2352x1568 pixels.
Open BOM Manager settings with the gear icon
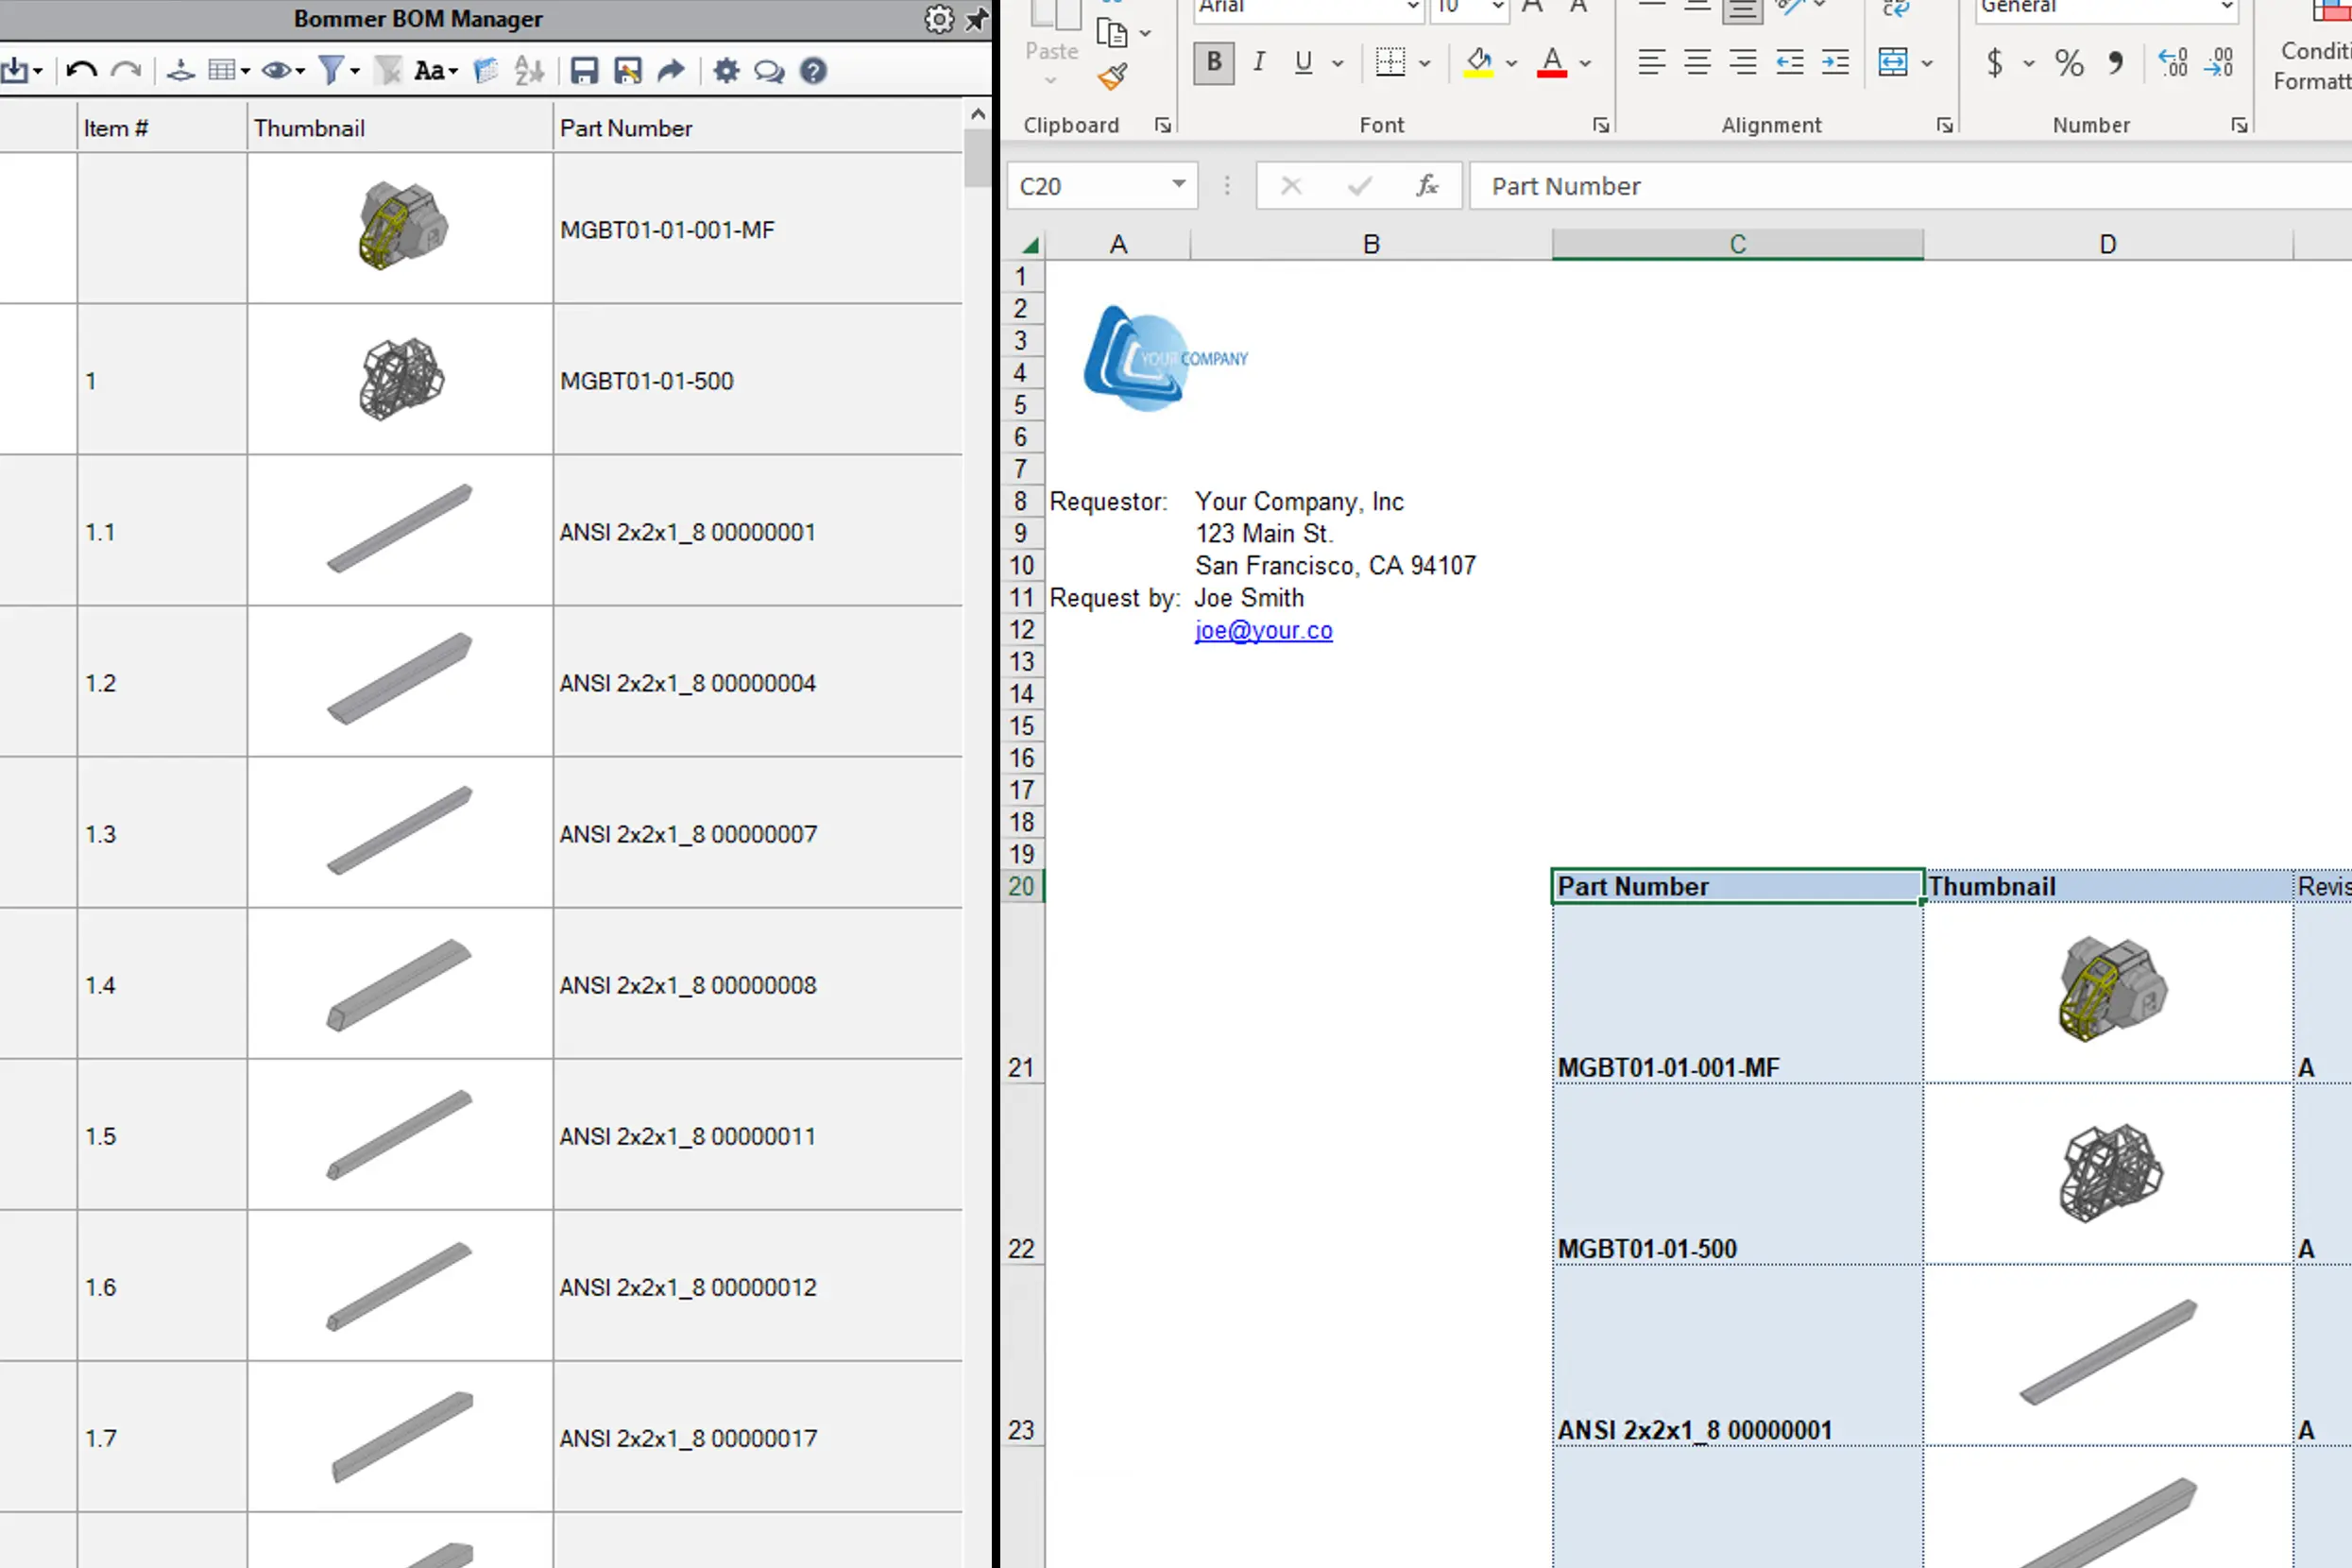pos(726,70)
